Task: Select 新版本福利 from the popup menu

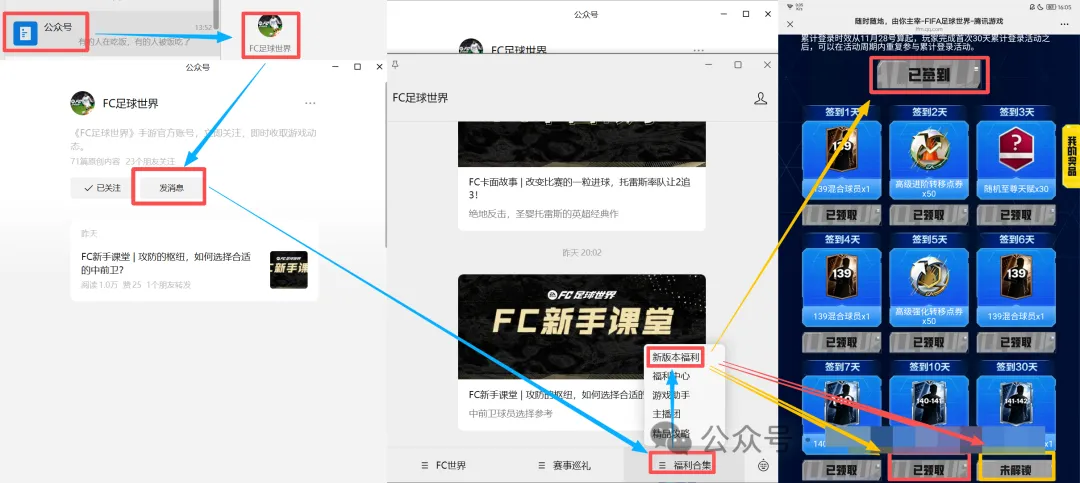Action: tap(676, 358)
